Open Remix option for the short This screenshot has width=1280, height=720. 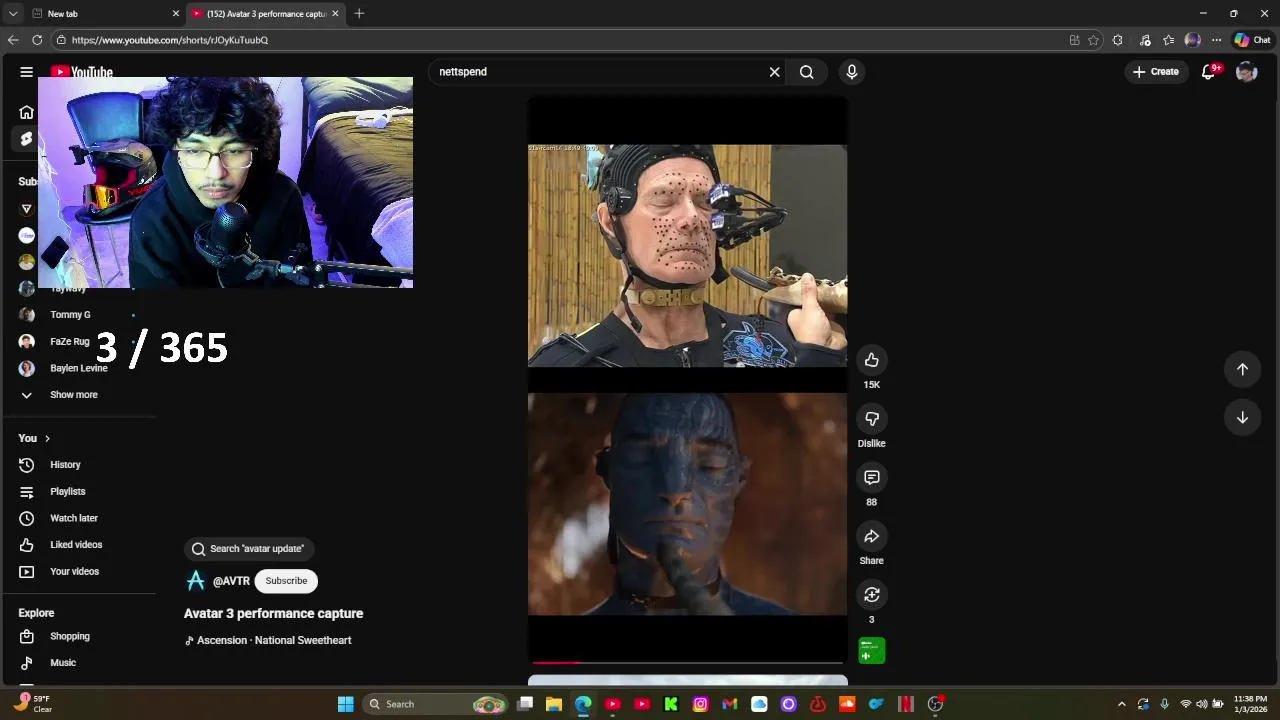(x=872, y=595)
